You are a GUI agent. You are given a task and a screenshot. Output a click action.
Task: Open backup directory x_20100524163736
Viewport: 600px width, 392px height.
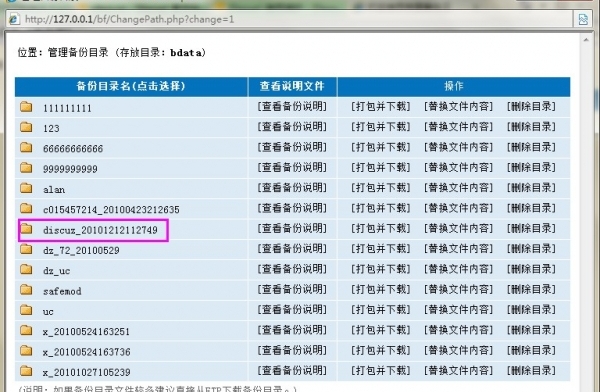(x=86, y=352)
